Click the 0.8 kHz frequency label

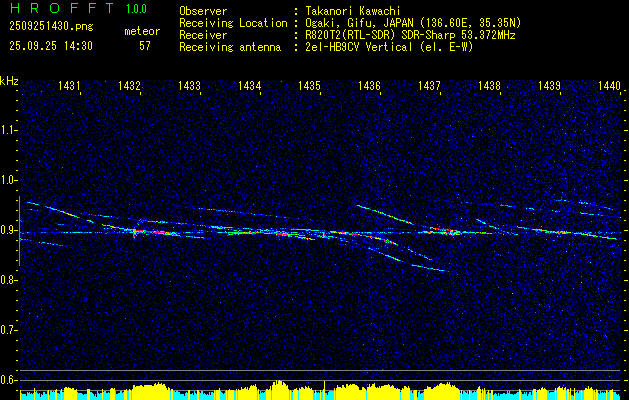7,280
